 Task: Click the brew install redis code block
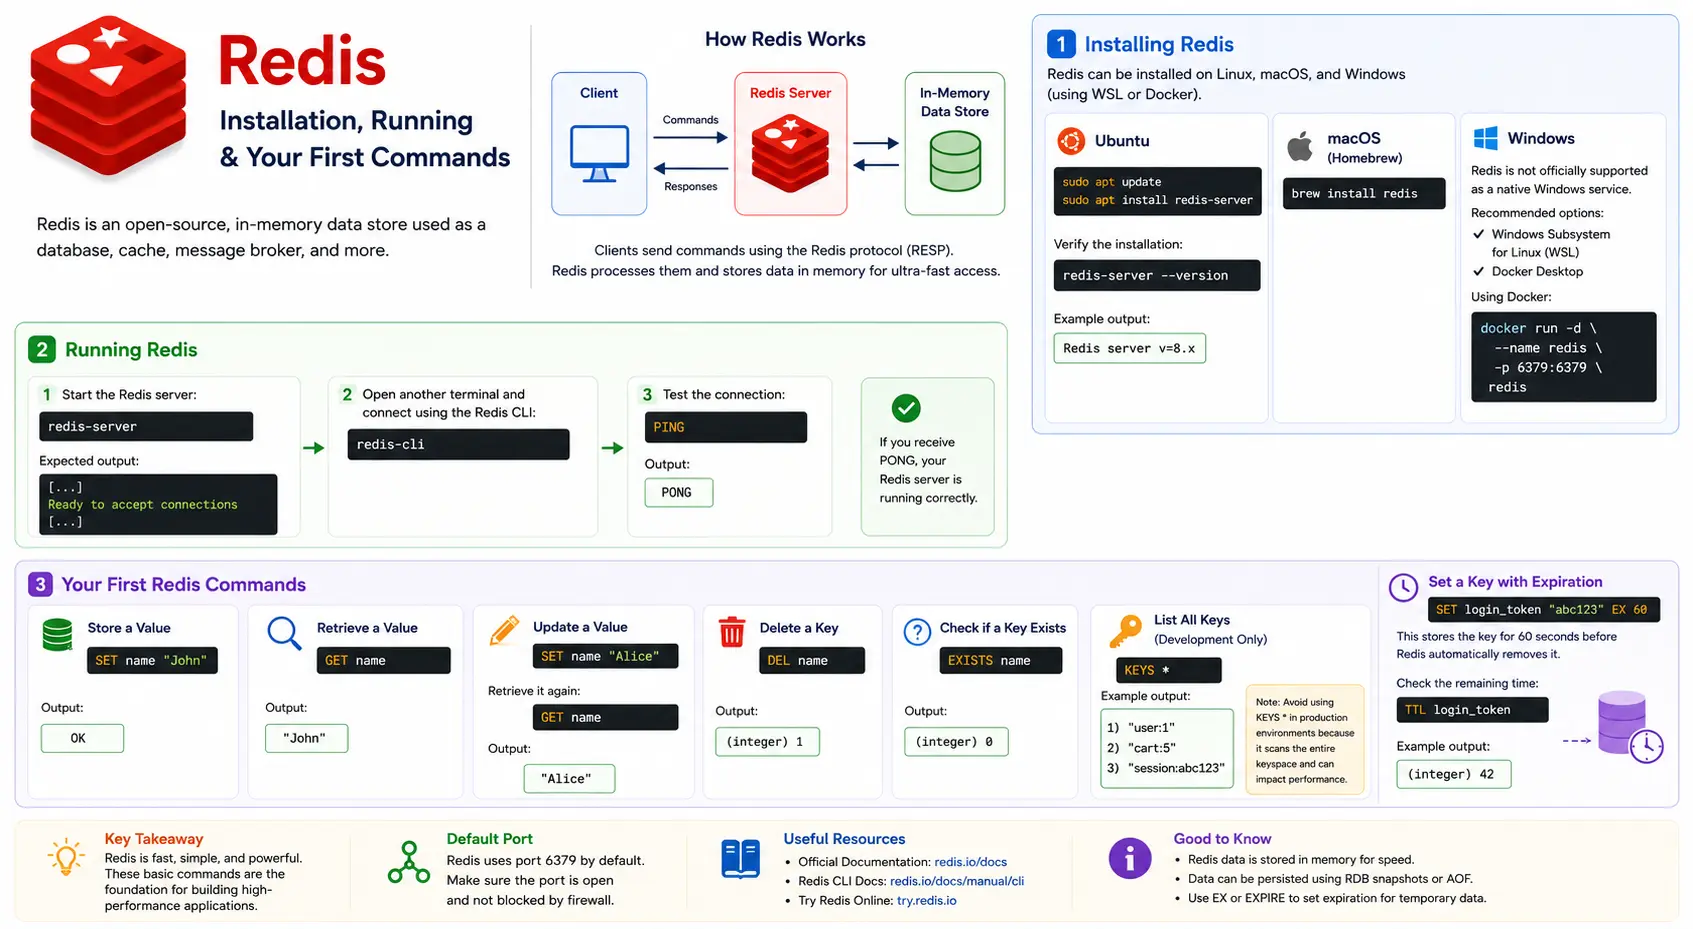click(x=1364, y=194)
